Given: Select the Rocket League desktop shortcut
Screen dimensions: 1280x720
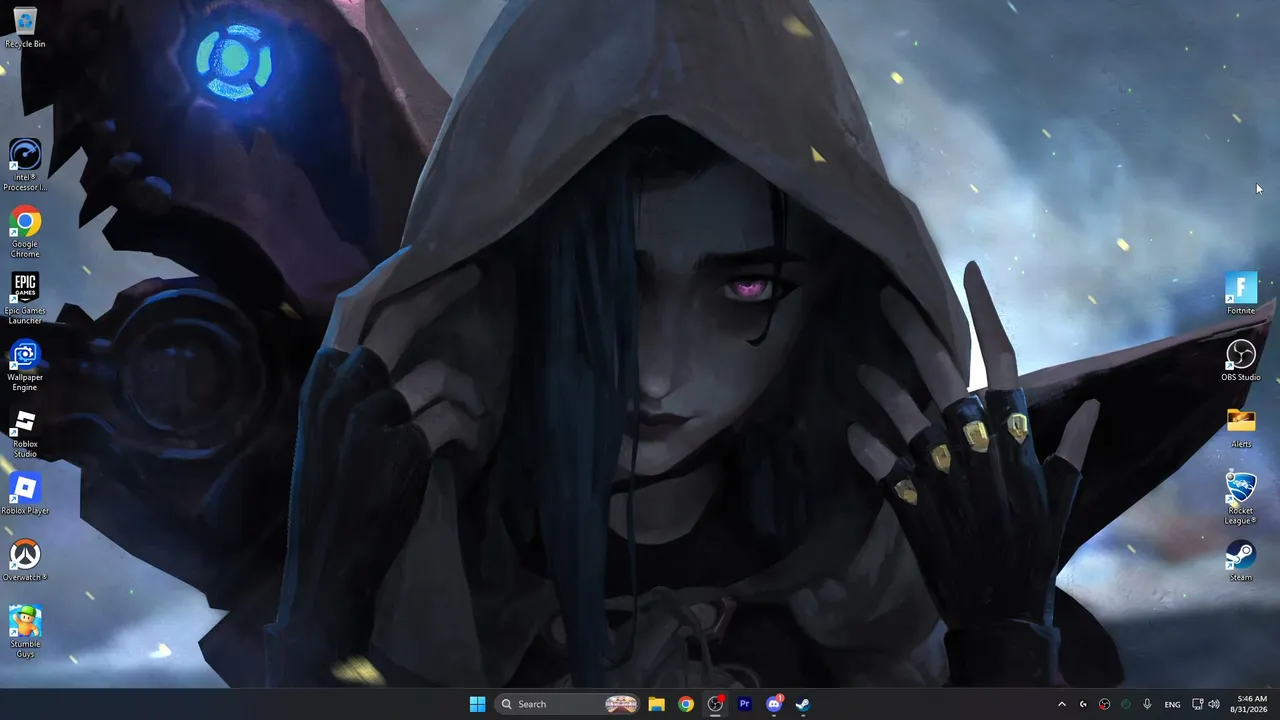Looking at the screenshot, I should click(1241, 498).
